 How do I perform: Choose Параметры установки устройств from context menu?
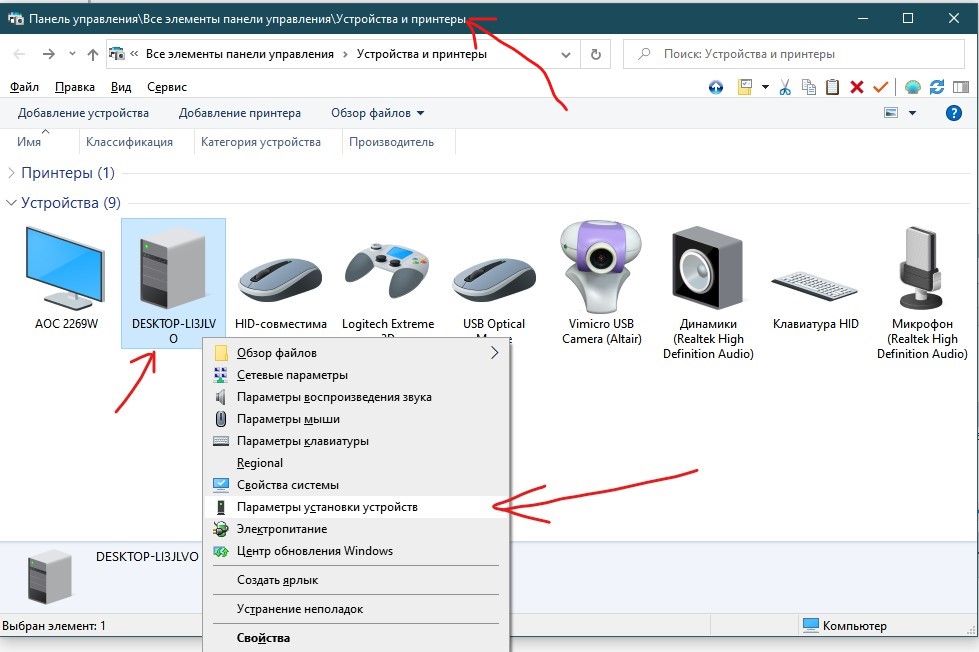(327, 507)
